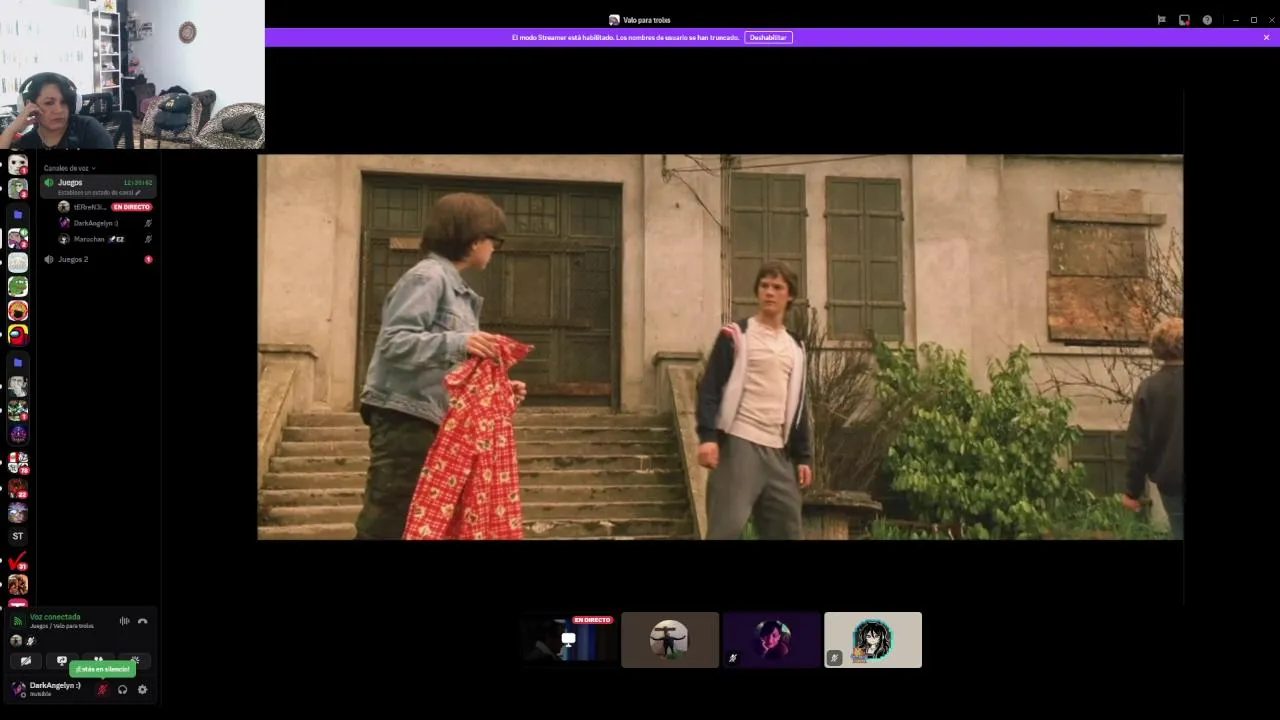Screen dimensions: 1280x720
Task: Select the second participant tile with gray avatar
Action: 670,640
